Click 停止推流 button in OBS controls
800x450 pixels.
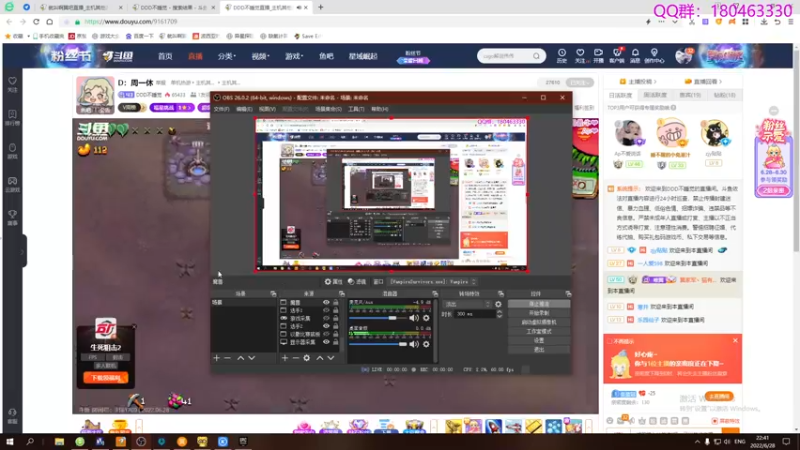pyautogui.click(x=539, y=304)
